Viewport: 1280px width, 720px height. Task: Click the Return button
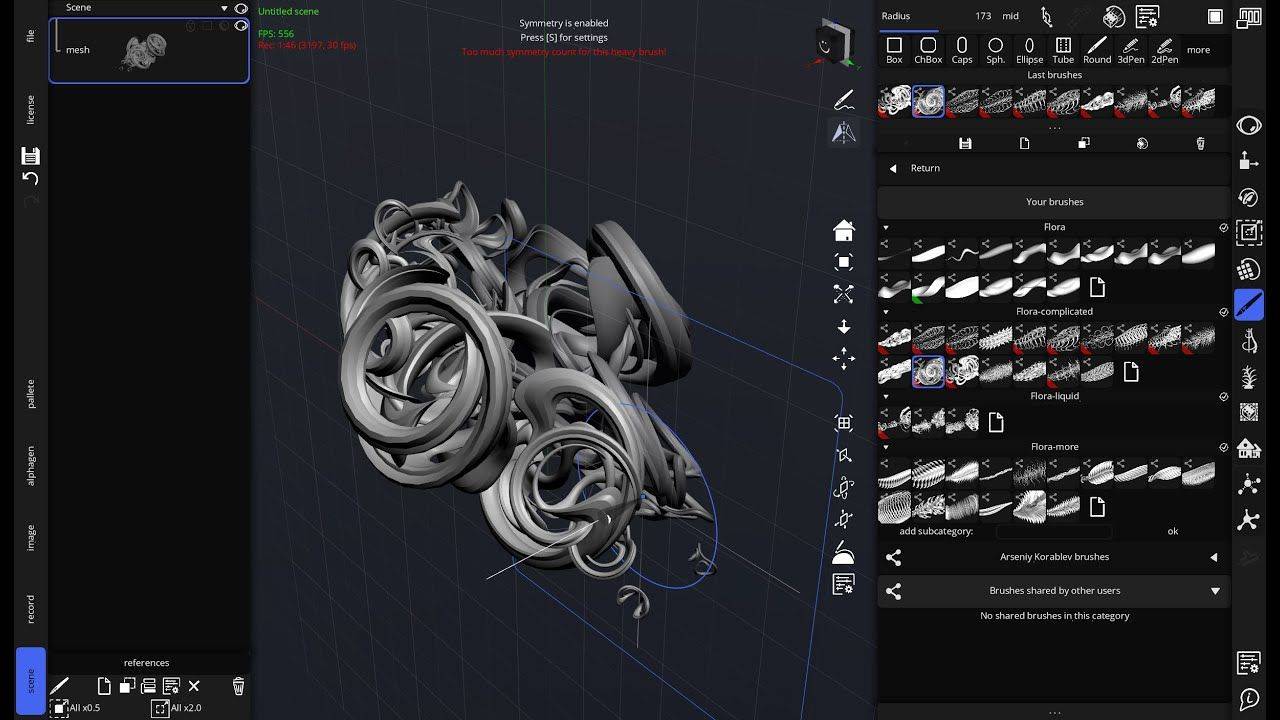(1054, 168)
